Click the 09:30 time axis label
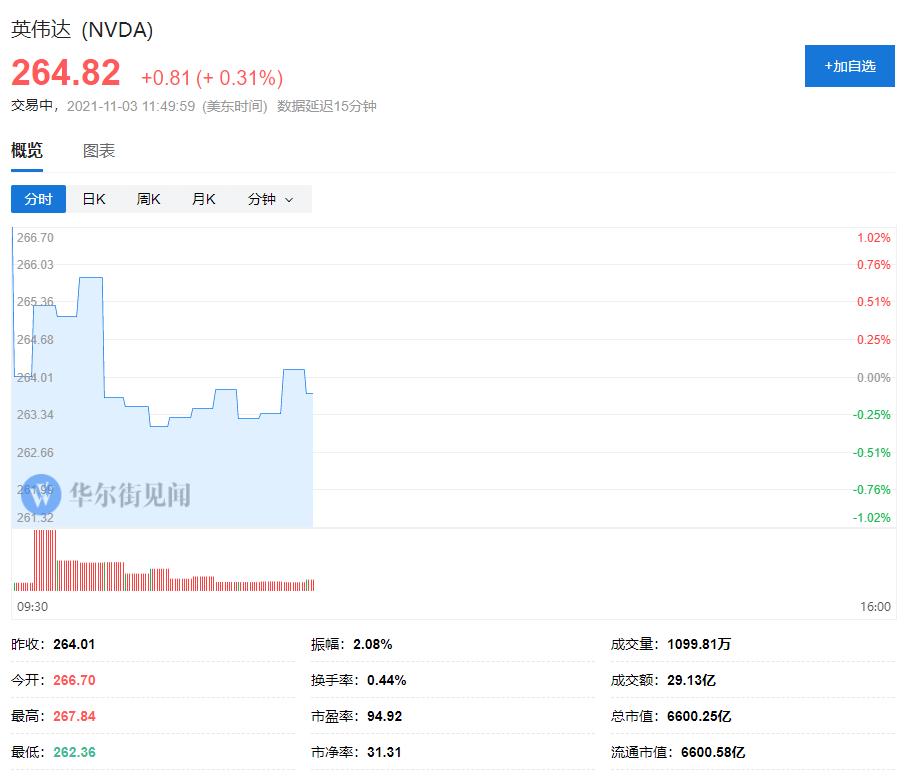The width and height of the screenshot is (904, 777). 32,607
